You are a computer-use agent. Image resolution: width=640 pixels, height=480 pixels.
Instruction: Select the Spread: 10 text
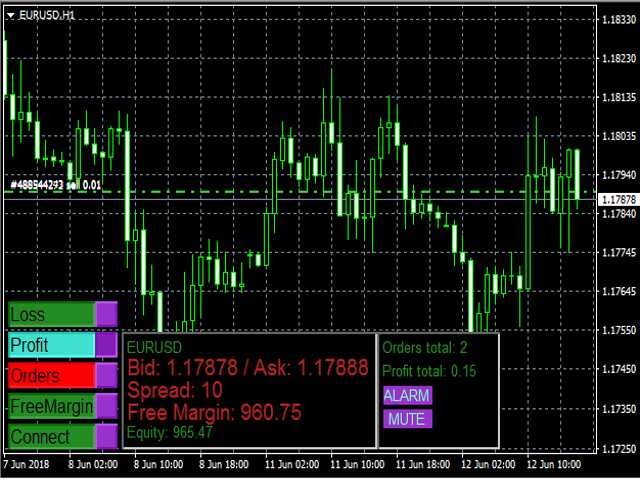pyautogui.click(x=175, y=390)
